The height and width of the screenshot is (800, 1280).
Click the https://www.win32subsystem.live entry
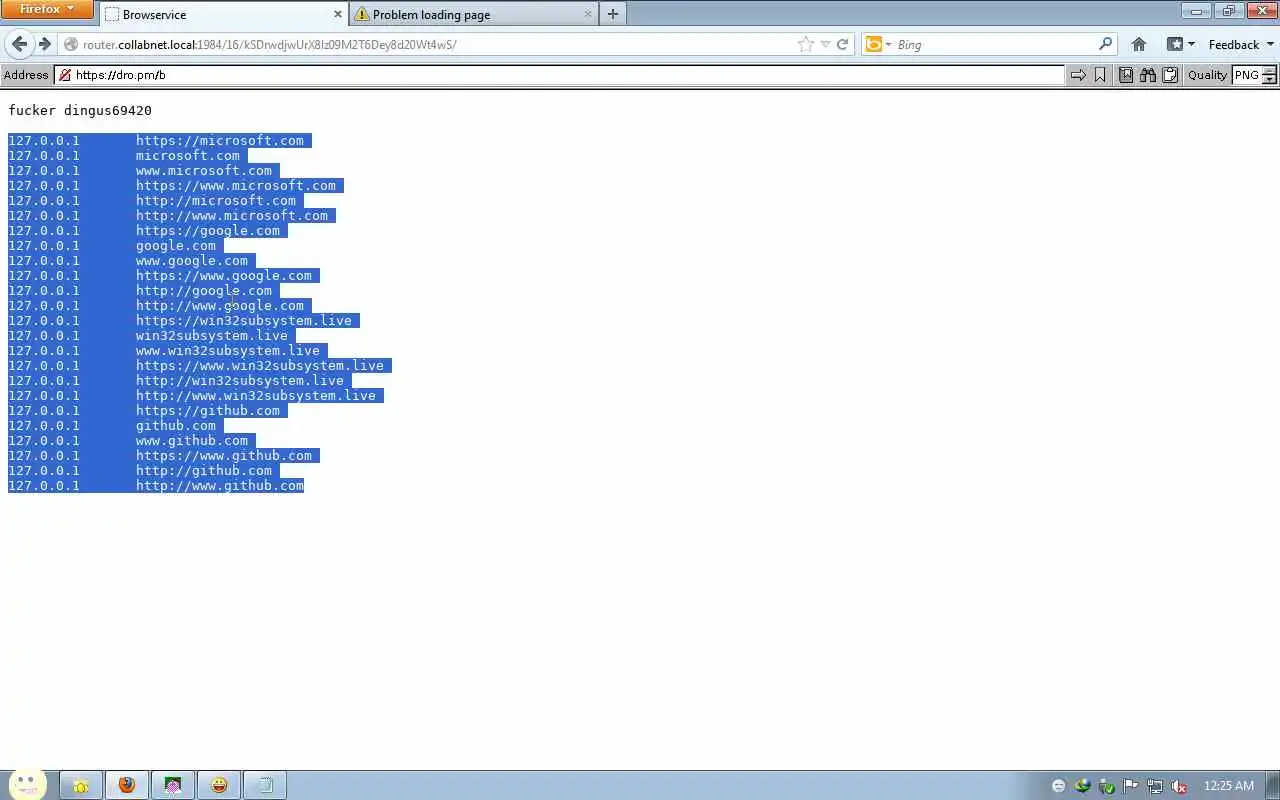pyautogui.click(x=260, y=366)
